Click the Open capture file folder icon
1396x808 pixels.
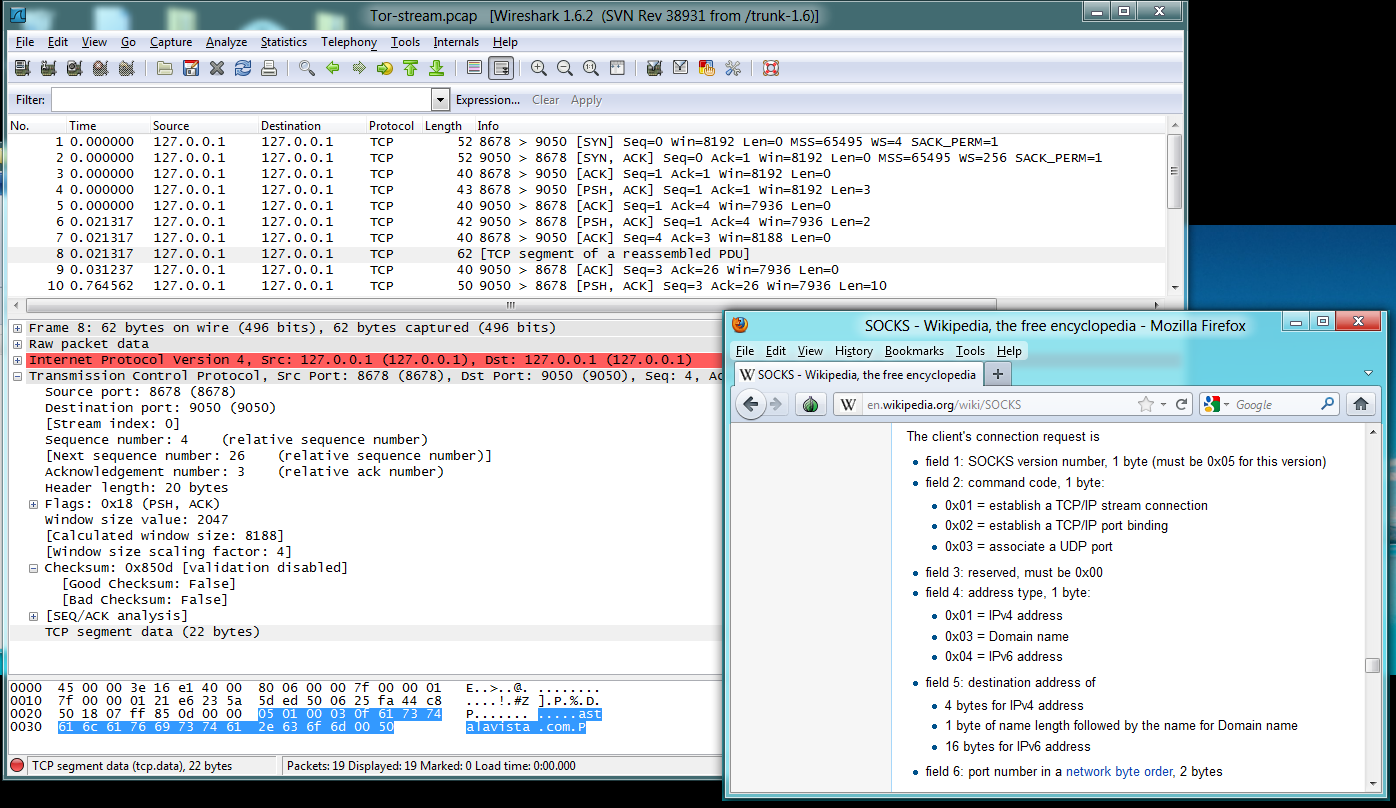(164, 69)
